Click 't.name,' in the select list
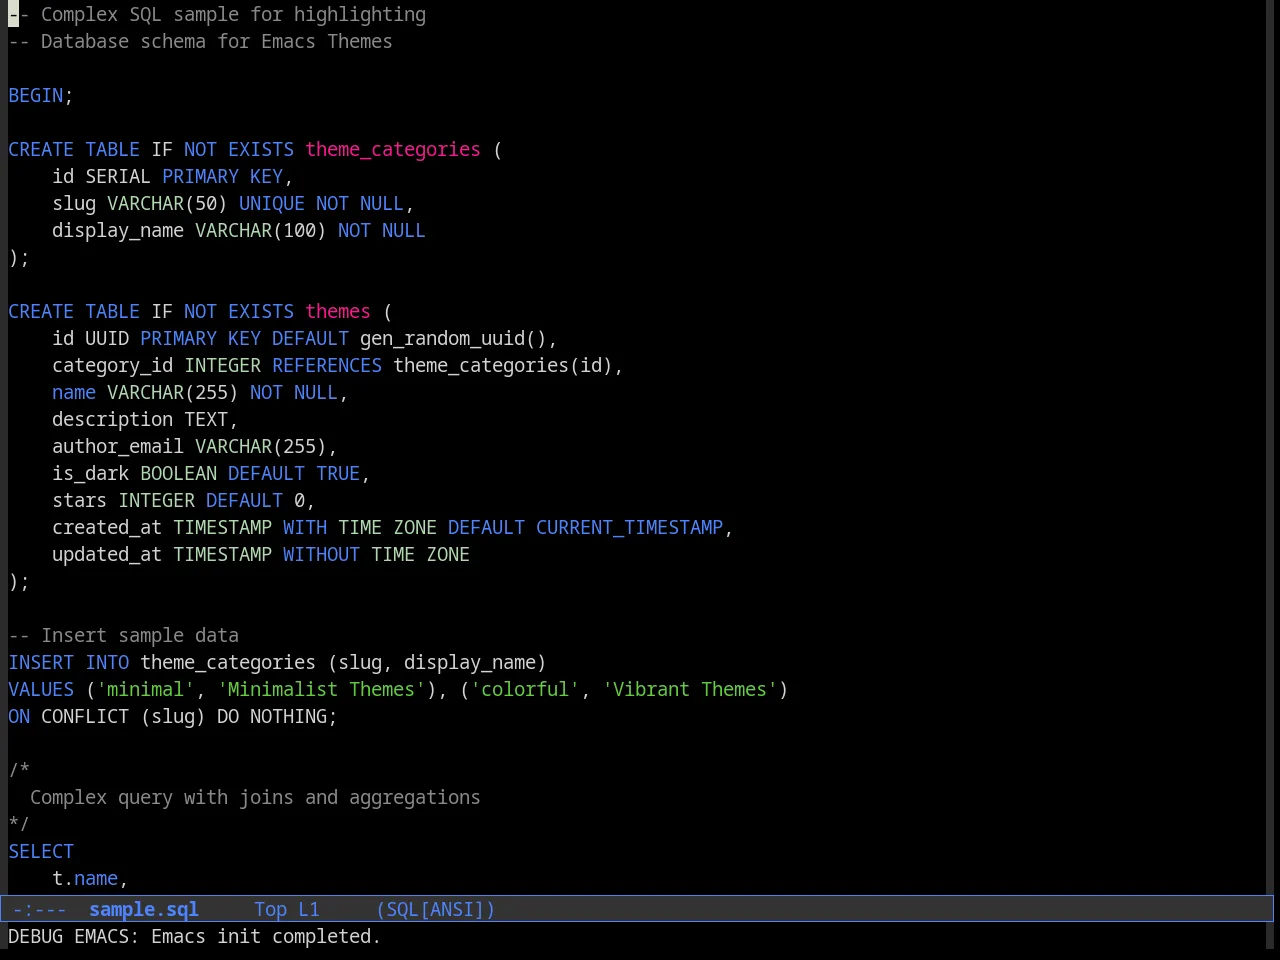The image size is (1280, 960). (x=90, y=878)
